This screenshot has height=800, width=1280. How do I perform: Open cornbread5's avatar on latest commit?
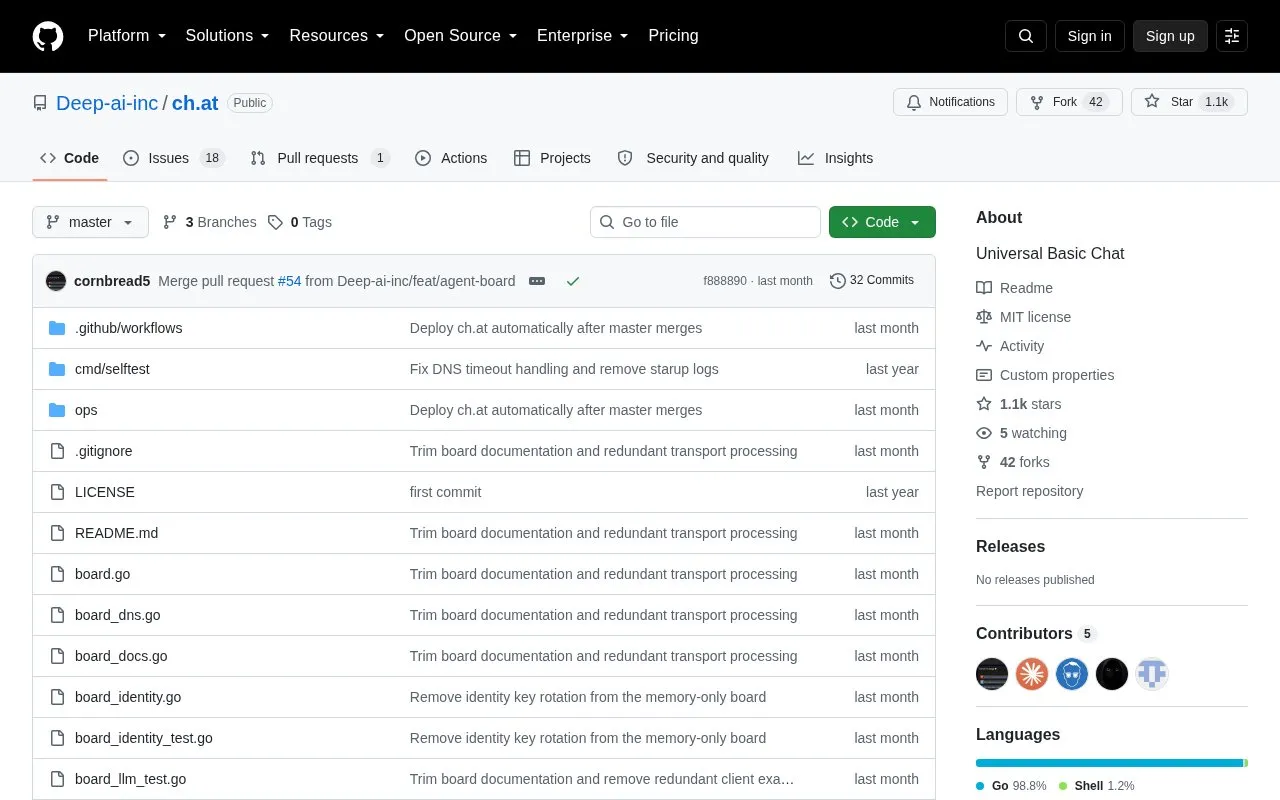coord(56,281)
